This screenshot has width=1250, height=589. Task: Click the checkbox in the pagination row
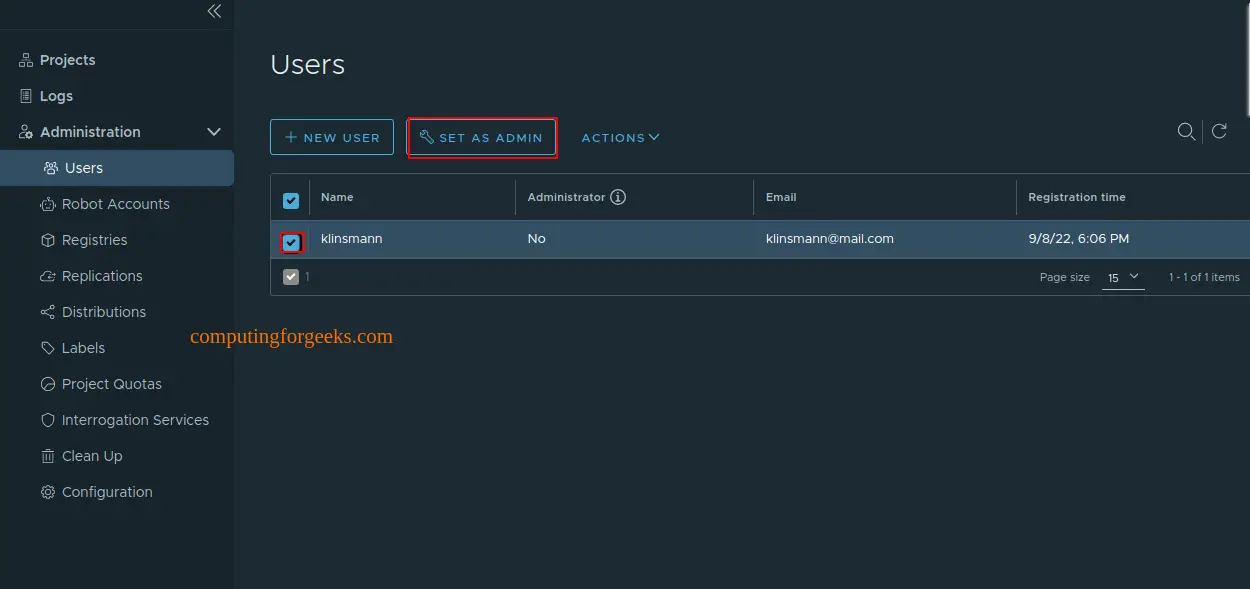point(291,276)
